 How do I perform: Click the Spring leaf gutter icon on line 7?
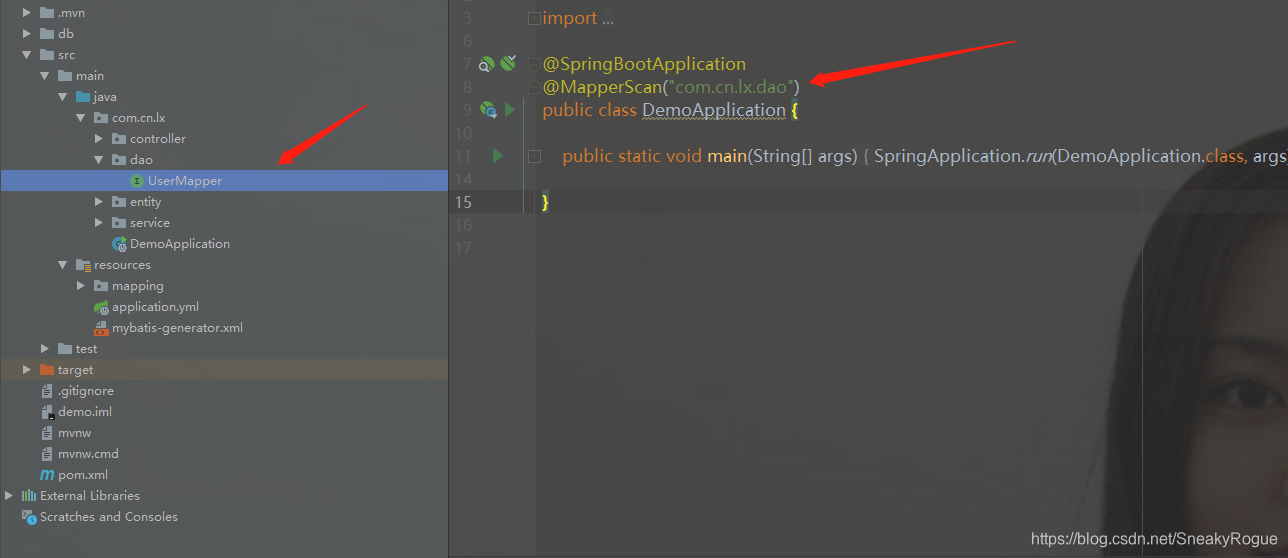coord(508,63)
